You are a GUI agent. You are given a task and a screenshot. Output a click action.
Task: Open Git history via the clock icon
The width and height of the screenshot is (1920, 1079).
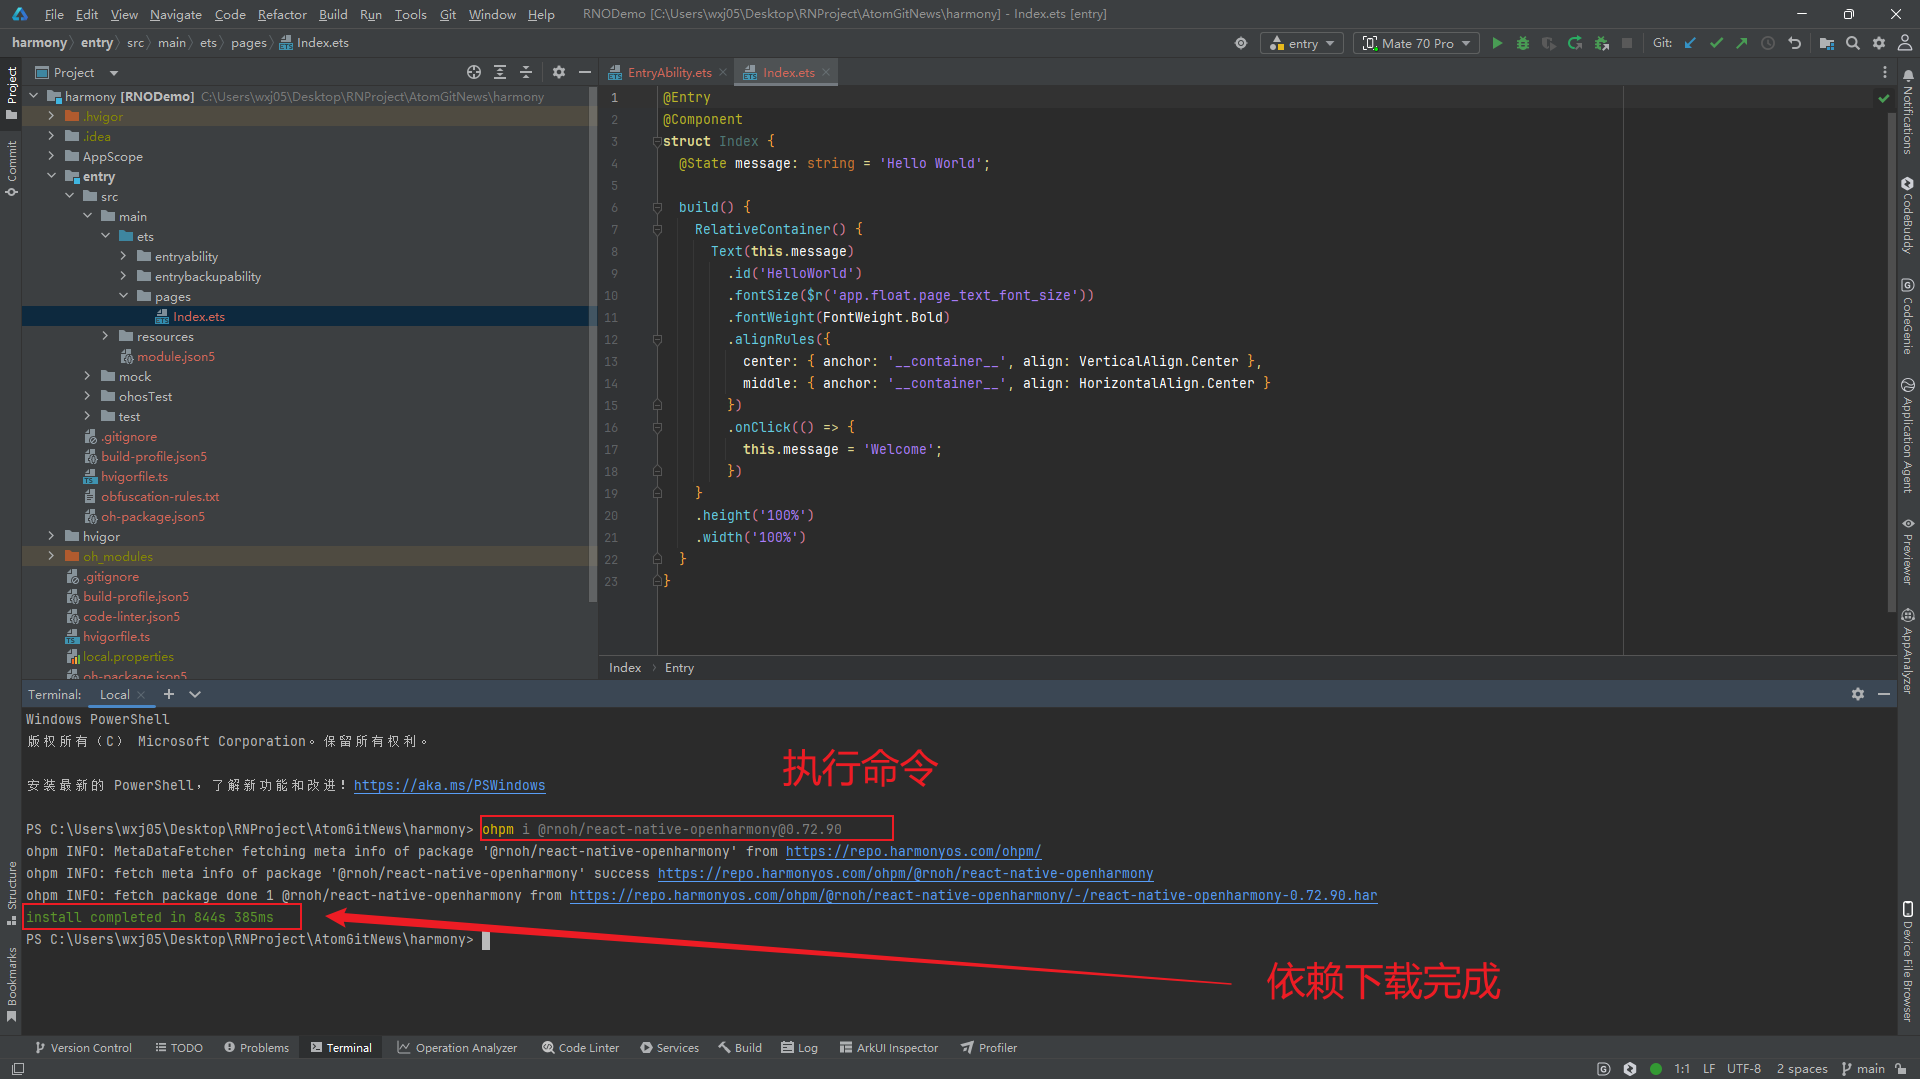[1768, 43]
